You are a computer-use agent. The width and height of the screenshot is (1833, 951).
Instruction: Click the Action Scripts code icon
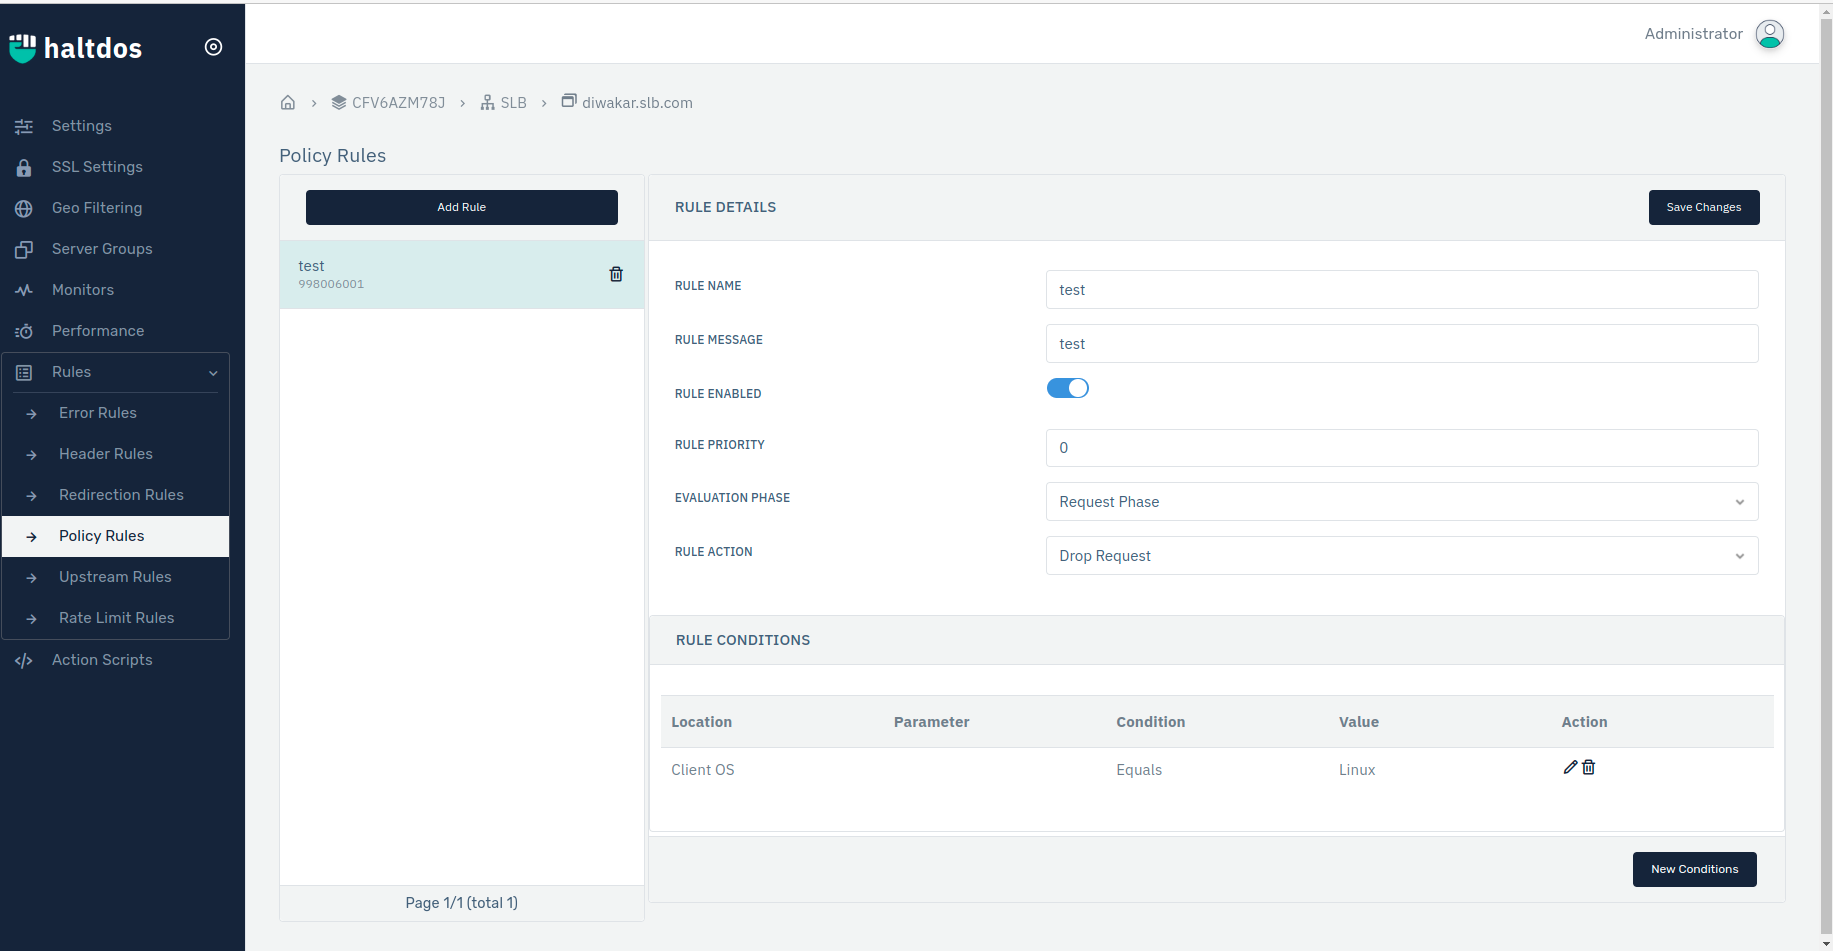(24, 660)
